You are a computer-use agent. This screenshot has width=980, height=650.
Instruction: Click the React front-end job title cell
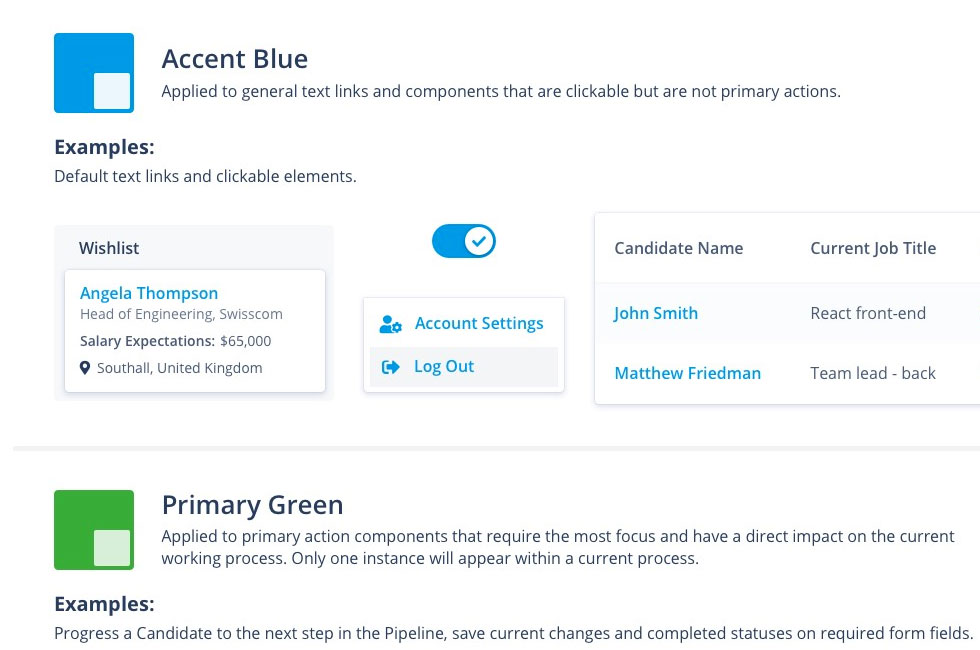click(868, 313)
